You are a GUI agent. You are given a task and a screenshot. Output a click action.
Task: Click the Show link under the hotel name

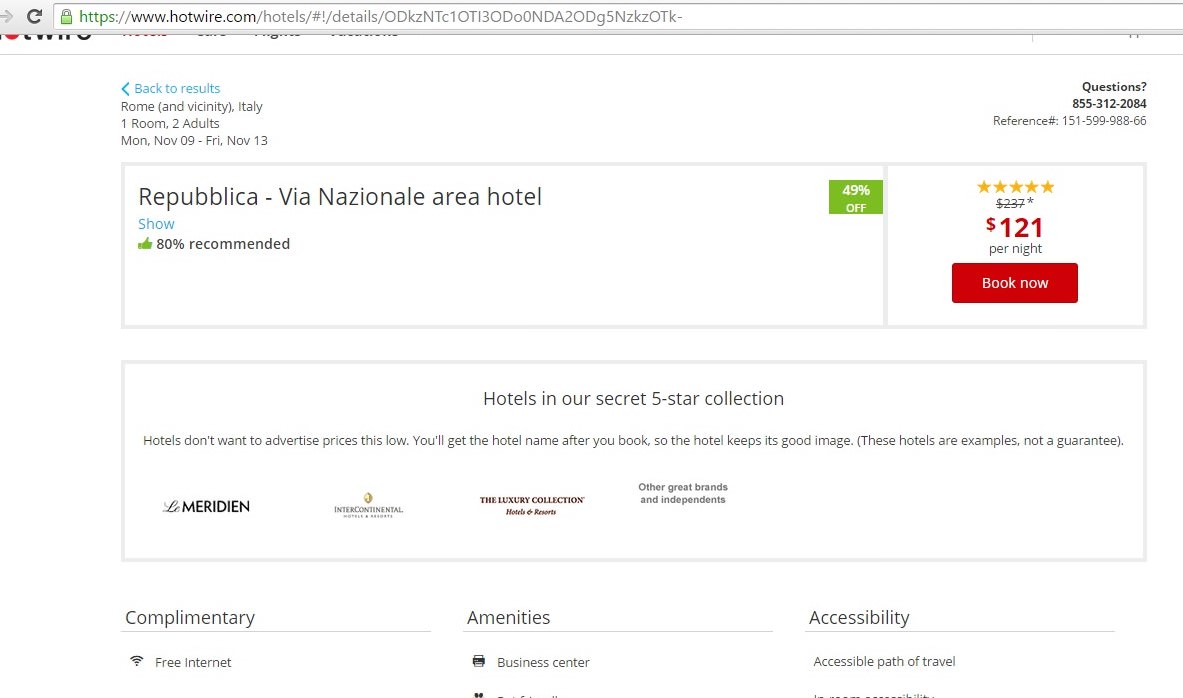[x=156, y=224]
